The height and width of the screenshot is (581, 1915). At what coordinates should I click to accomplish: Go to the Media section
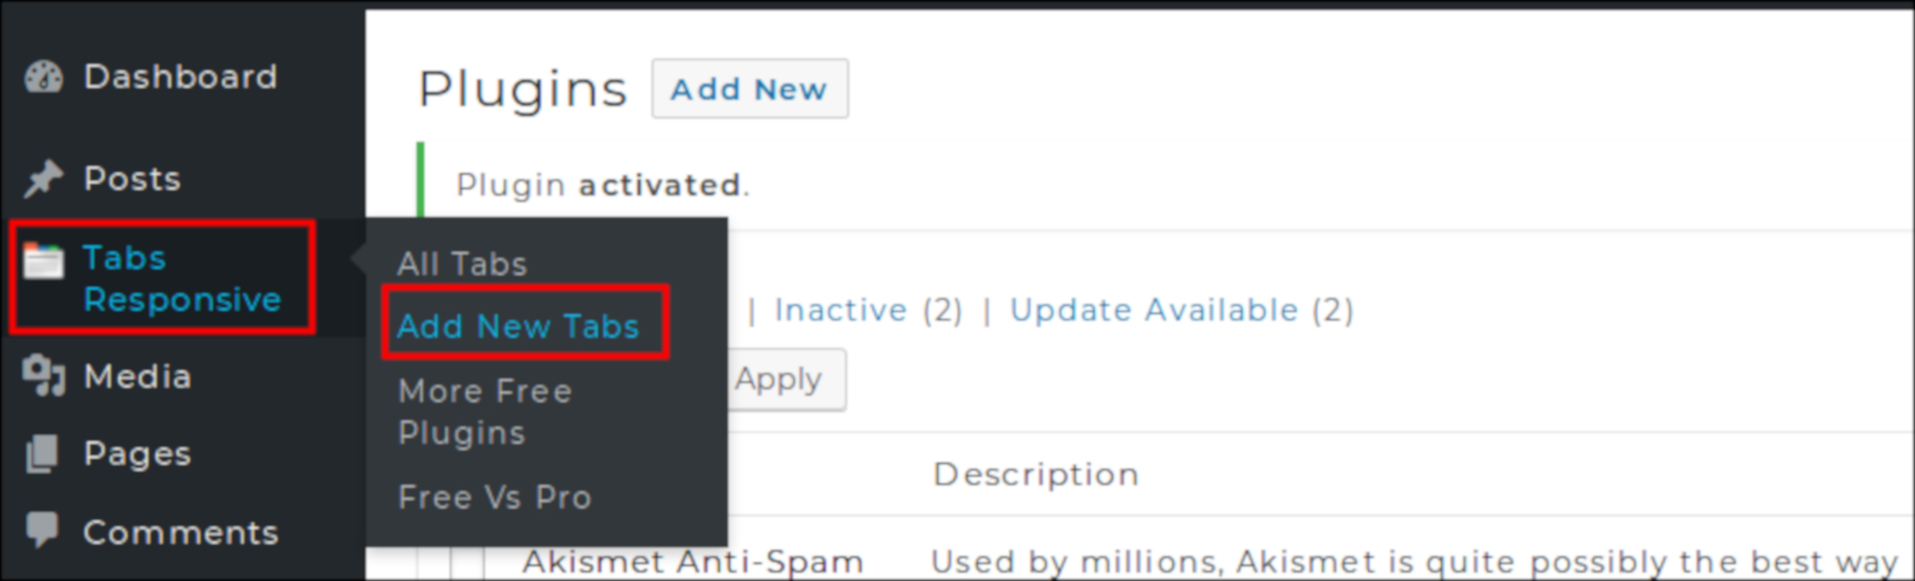(138, 376)
